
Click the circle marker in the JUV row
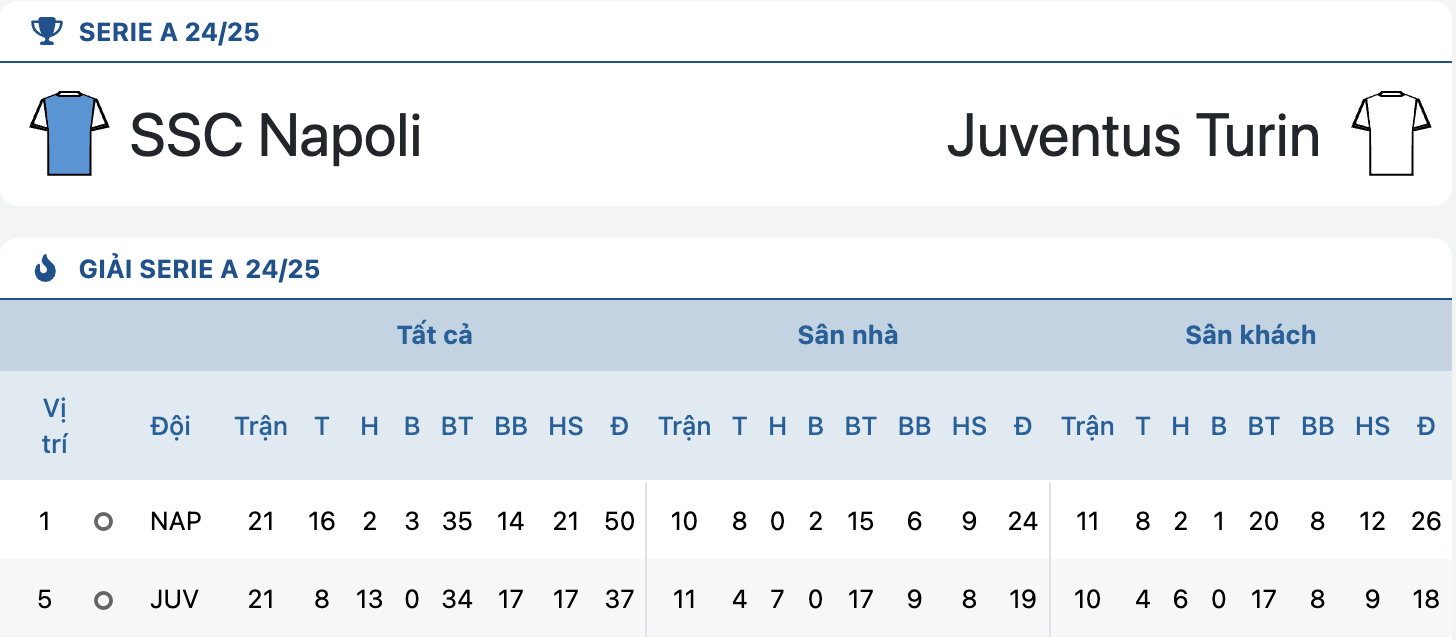103,600
